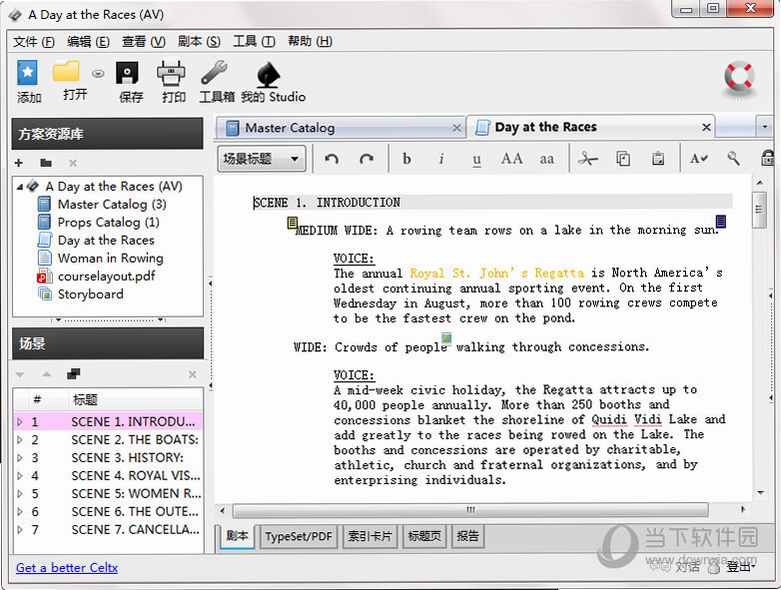
Task: Switch to 索引卡片 index cards tab
Action: point(370,536)
